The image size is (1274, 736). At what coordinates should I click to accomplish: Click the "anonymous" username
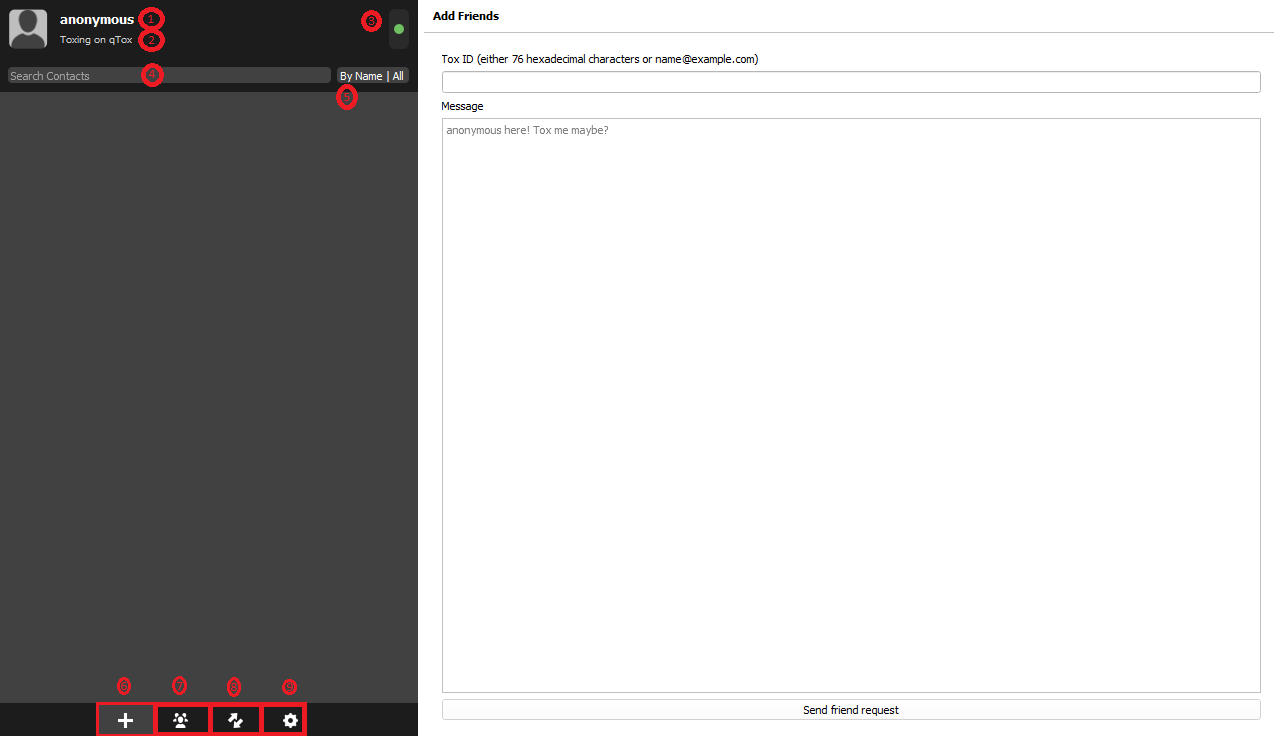[96, 19]
